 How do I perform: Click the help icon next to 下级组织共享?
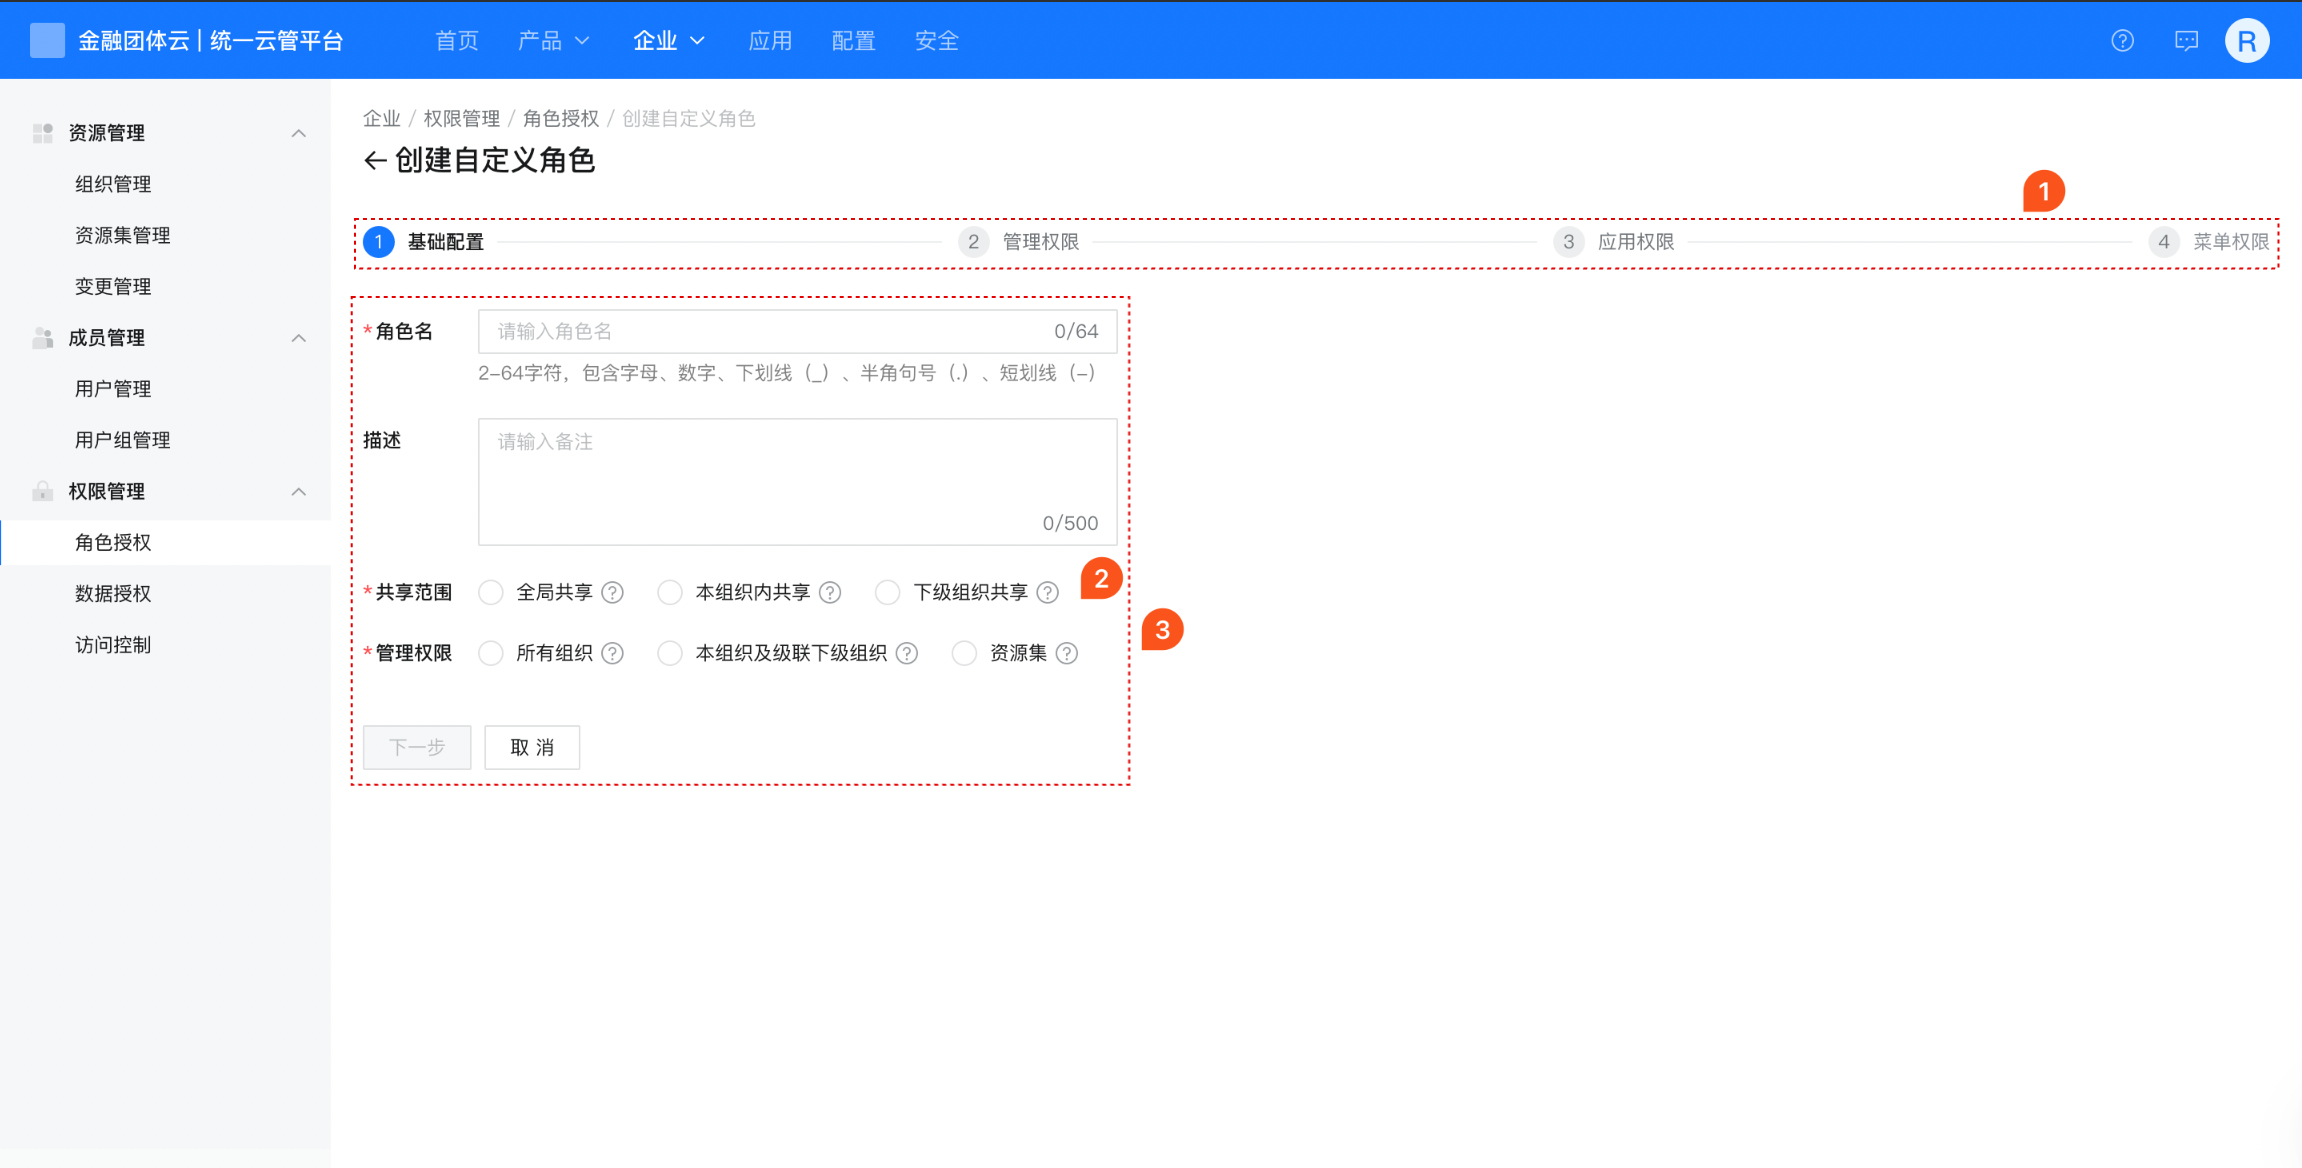click(x=1047, y=593)
